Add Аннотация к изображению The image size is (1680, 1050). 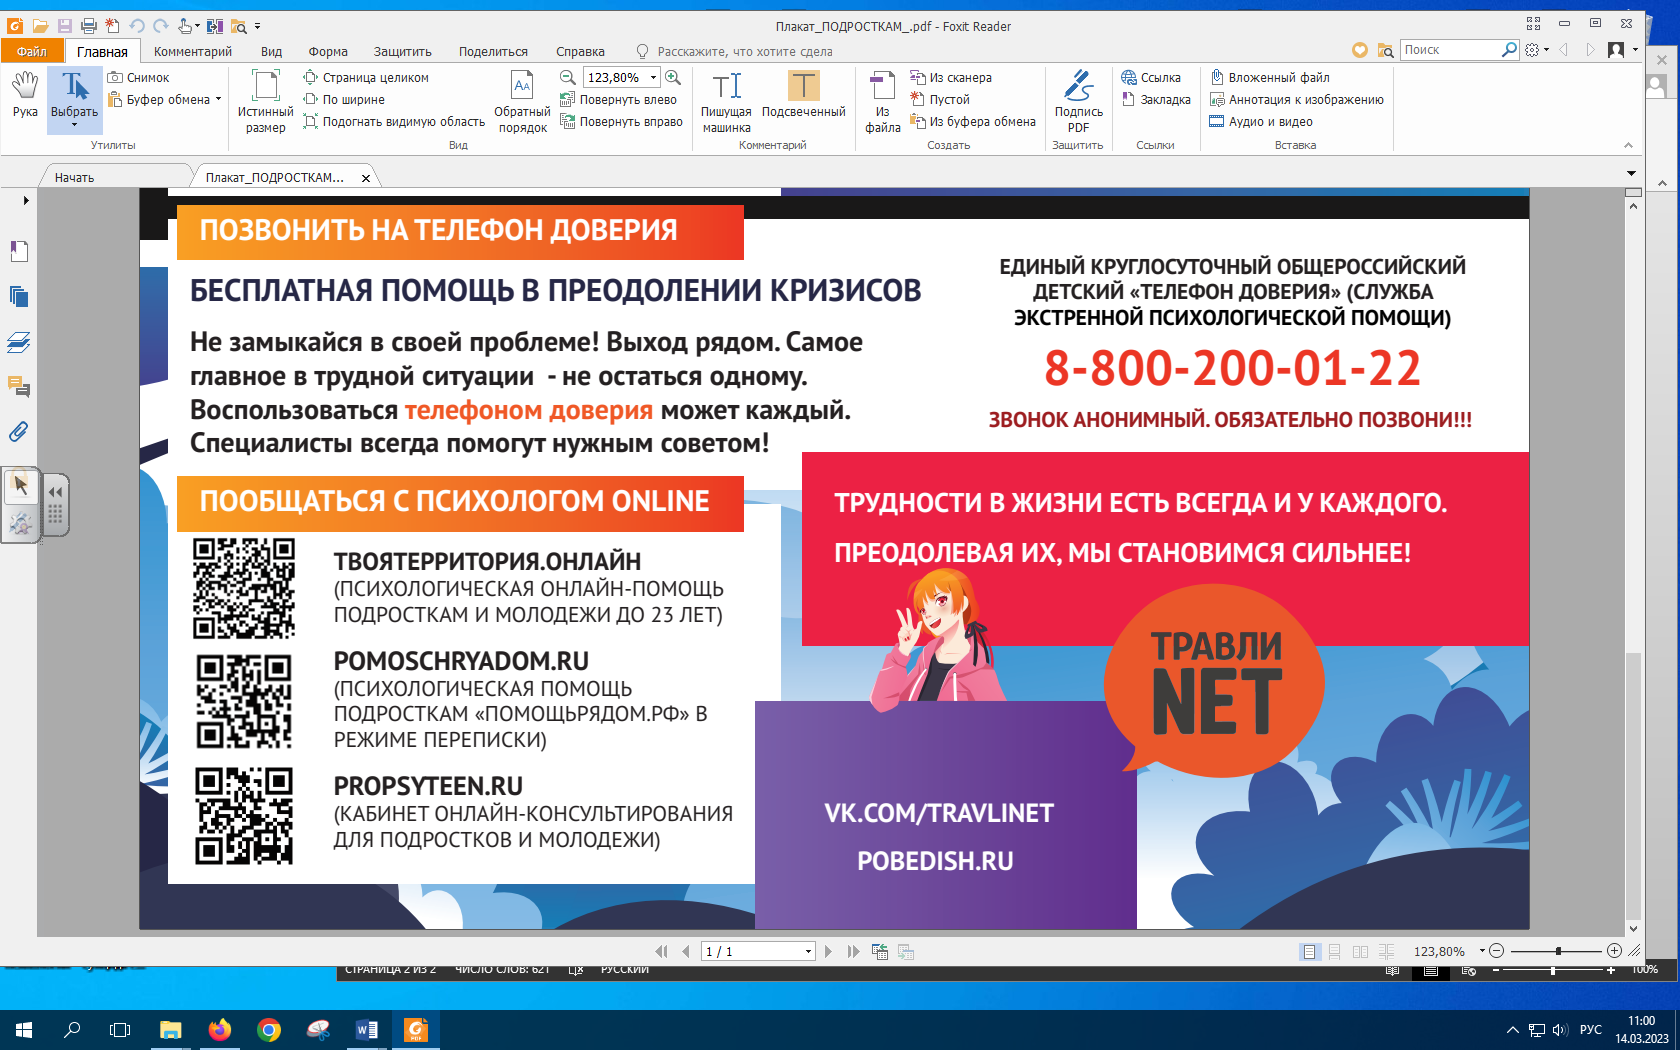[1297, 99]
